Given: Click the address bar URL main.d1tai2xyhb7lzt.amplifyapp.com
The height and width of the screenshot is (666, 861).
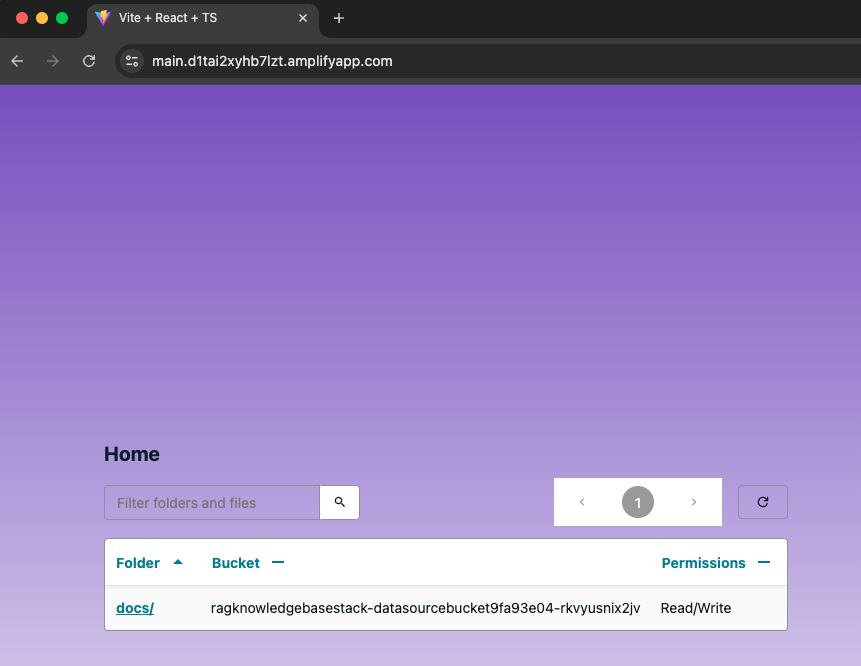Looking at the screenshot, I should coord(272,61).
